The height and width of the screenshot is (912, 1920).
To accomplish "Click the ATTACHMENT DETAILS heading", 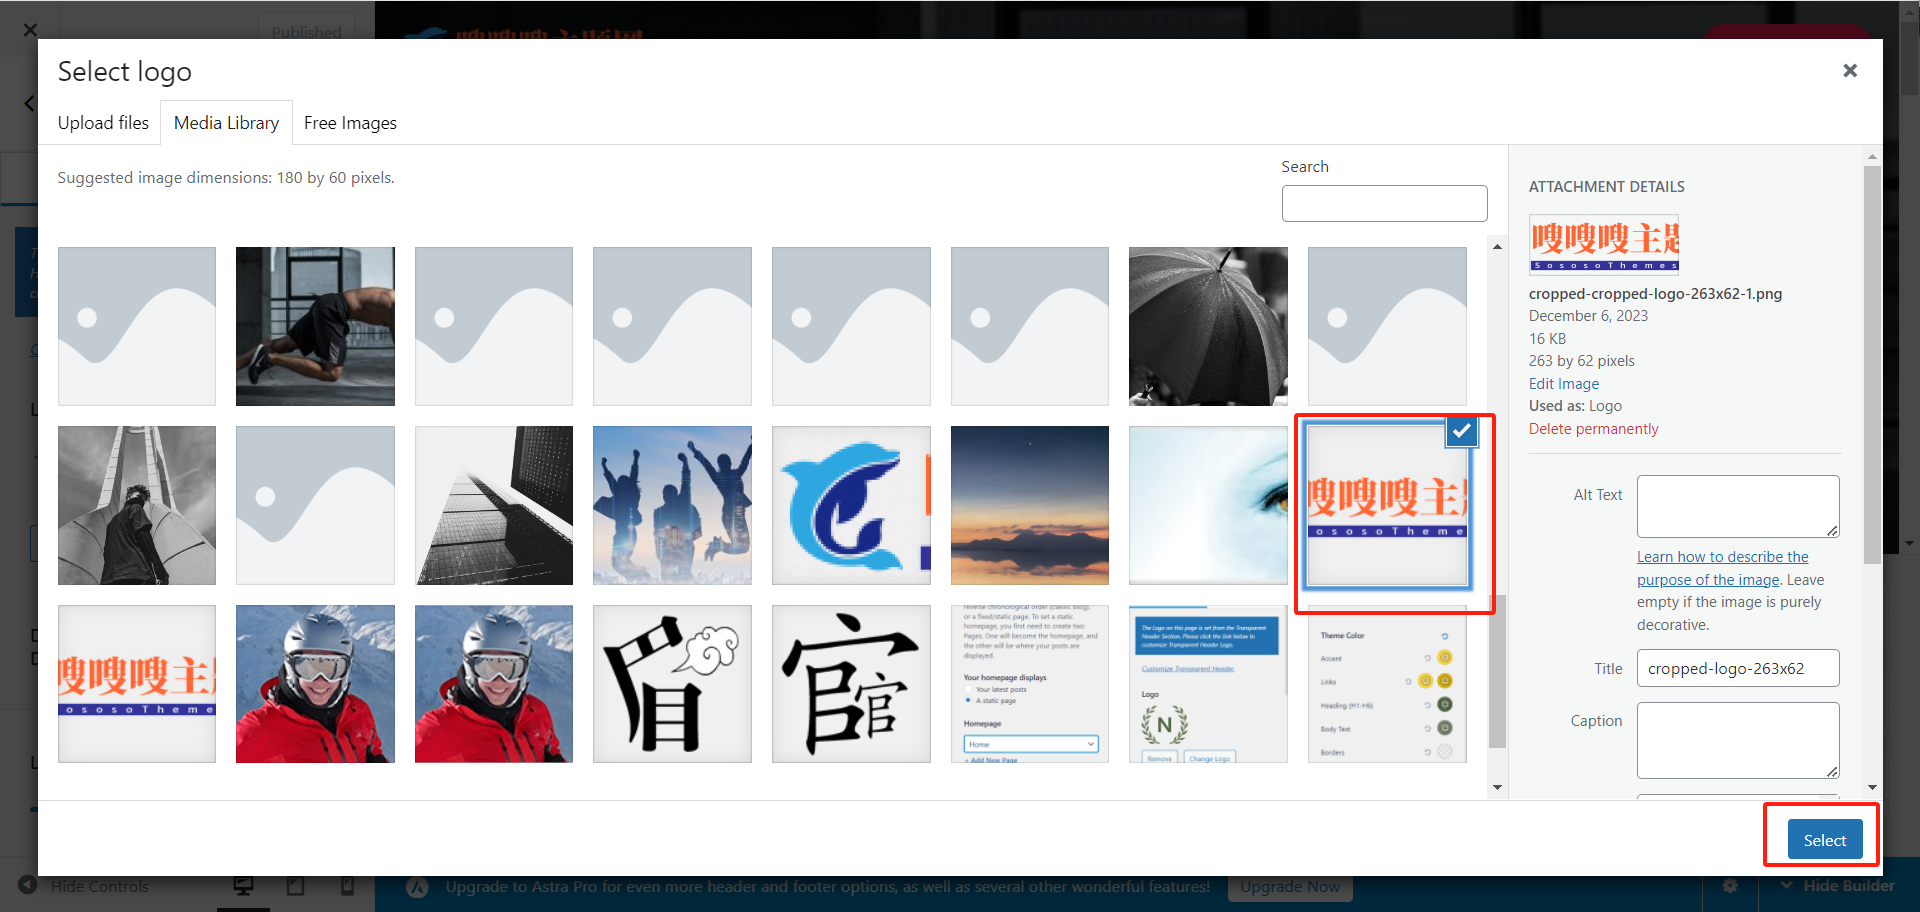I will 1606,187.
